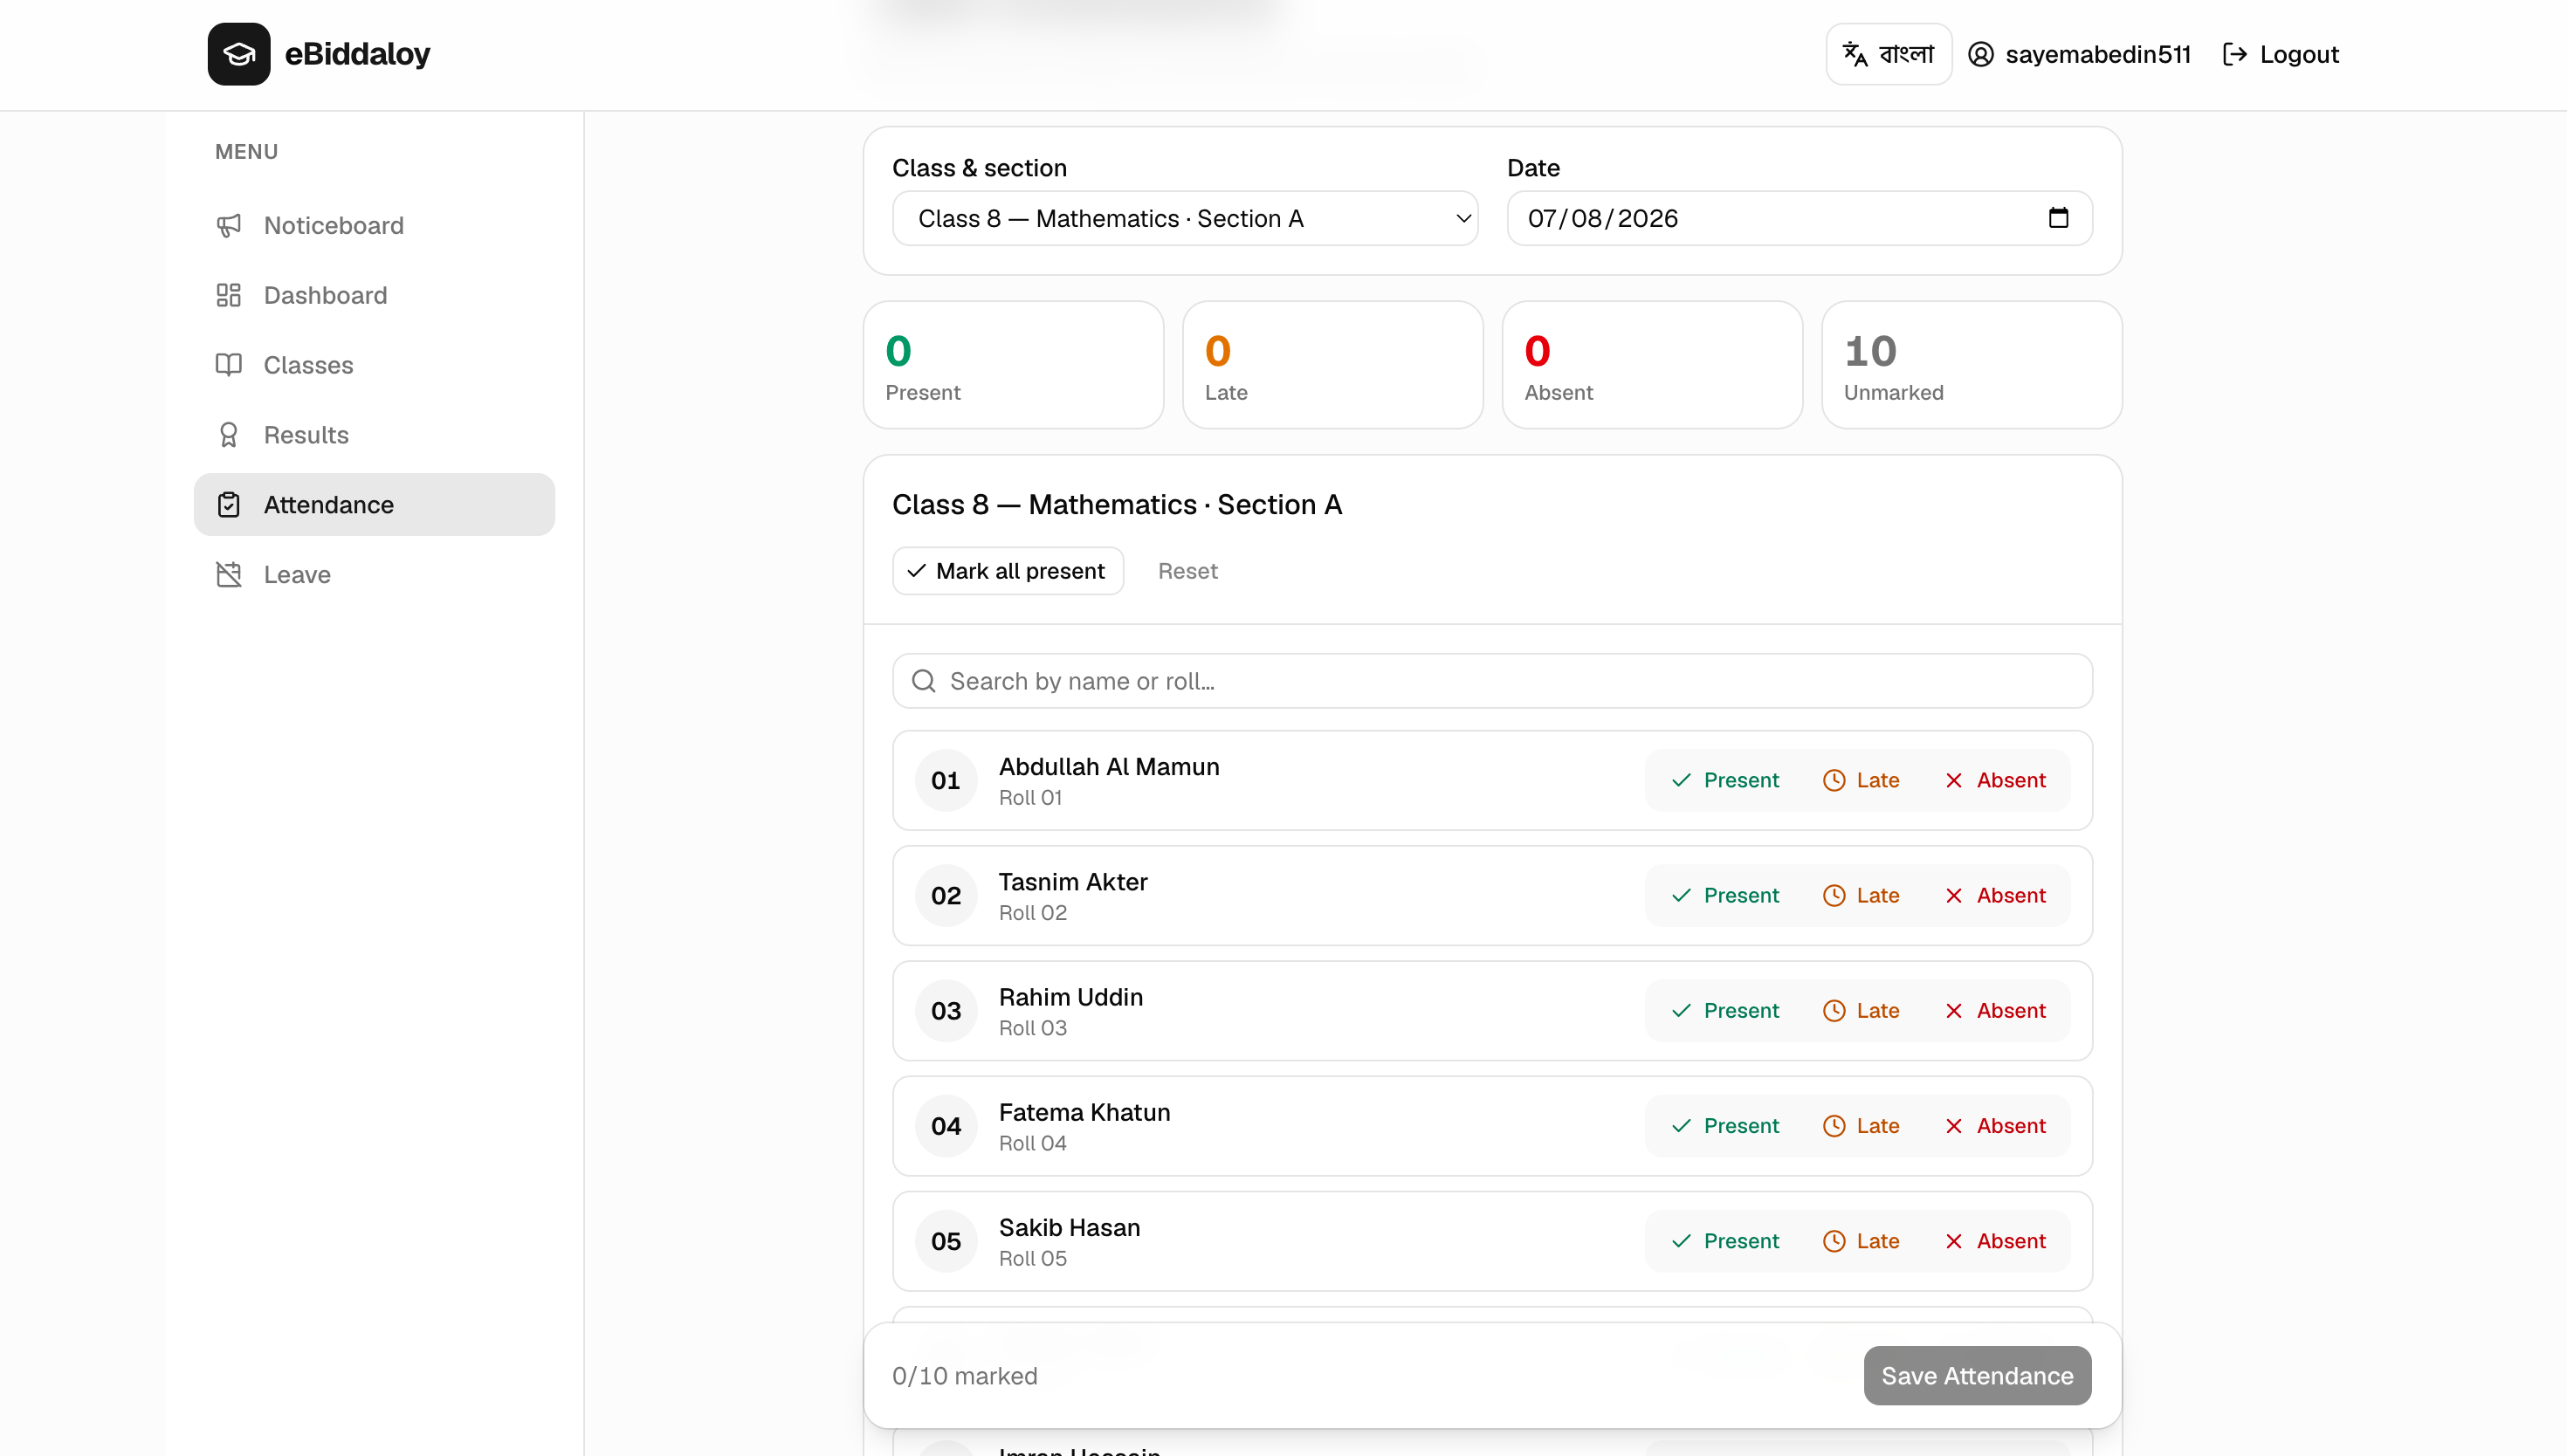Mark Rahim Uddin as Late
The image size is (2567, 1456).
click(1860, 1010)
